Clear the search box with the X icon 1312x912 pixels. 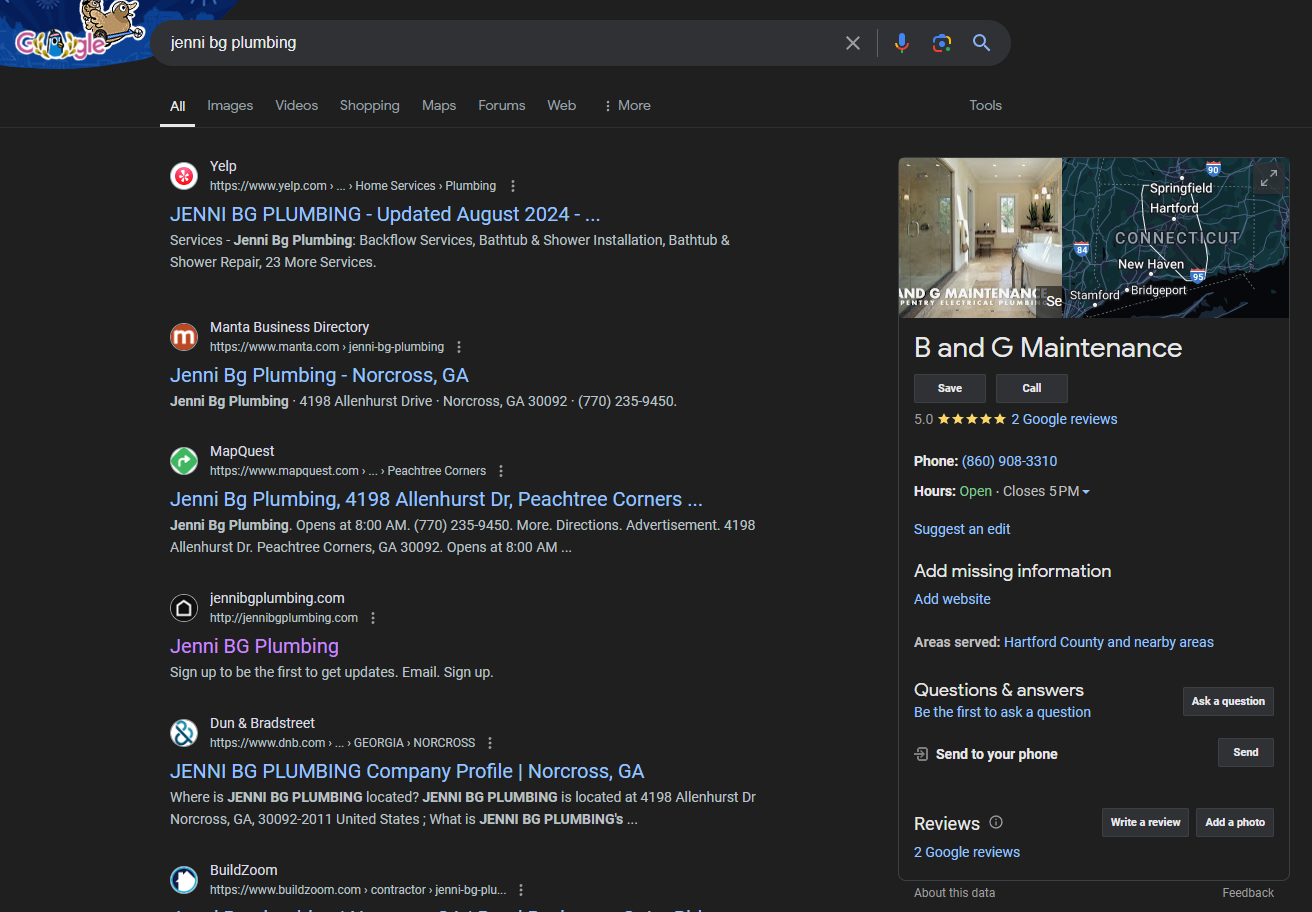[853, 43]
